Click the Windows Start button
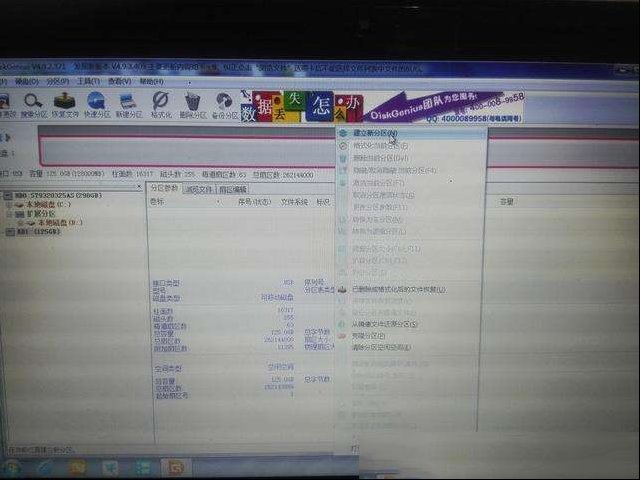Screen dimensions: 640x480 click(x=11, y=468)
